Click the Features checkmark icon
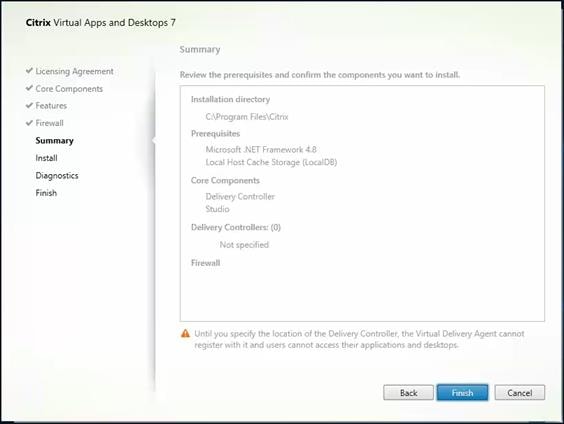This screenshot has height=424, width=564. tap(29, 105)
